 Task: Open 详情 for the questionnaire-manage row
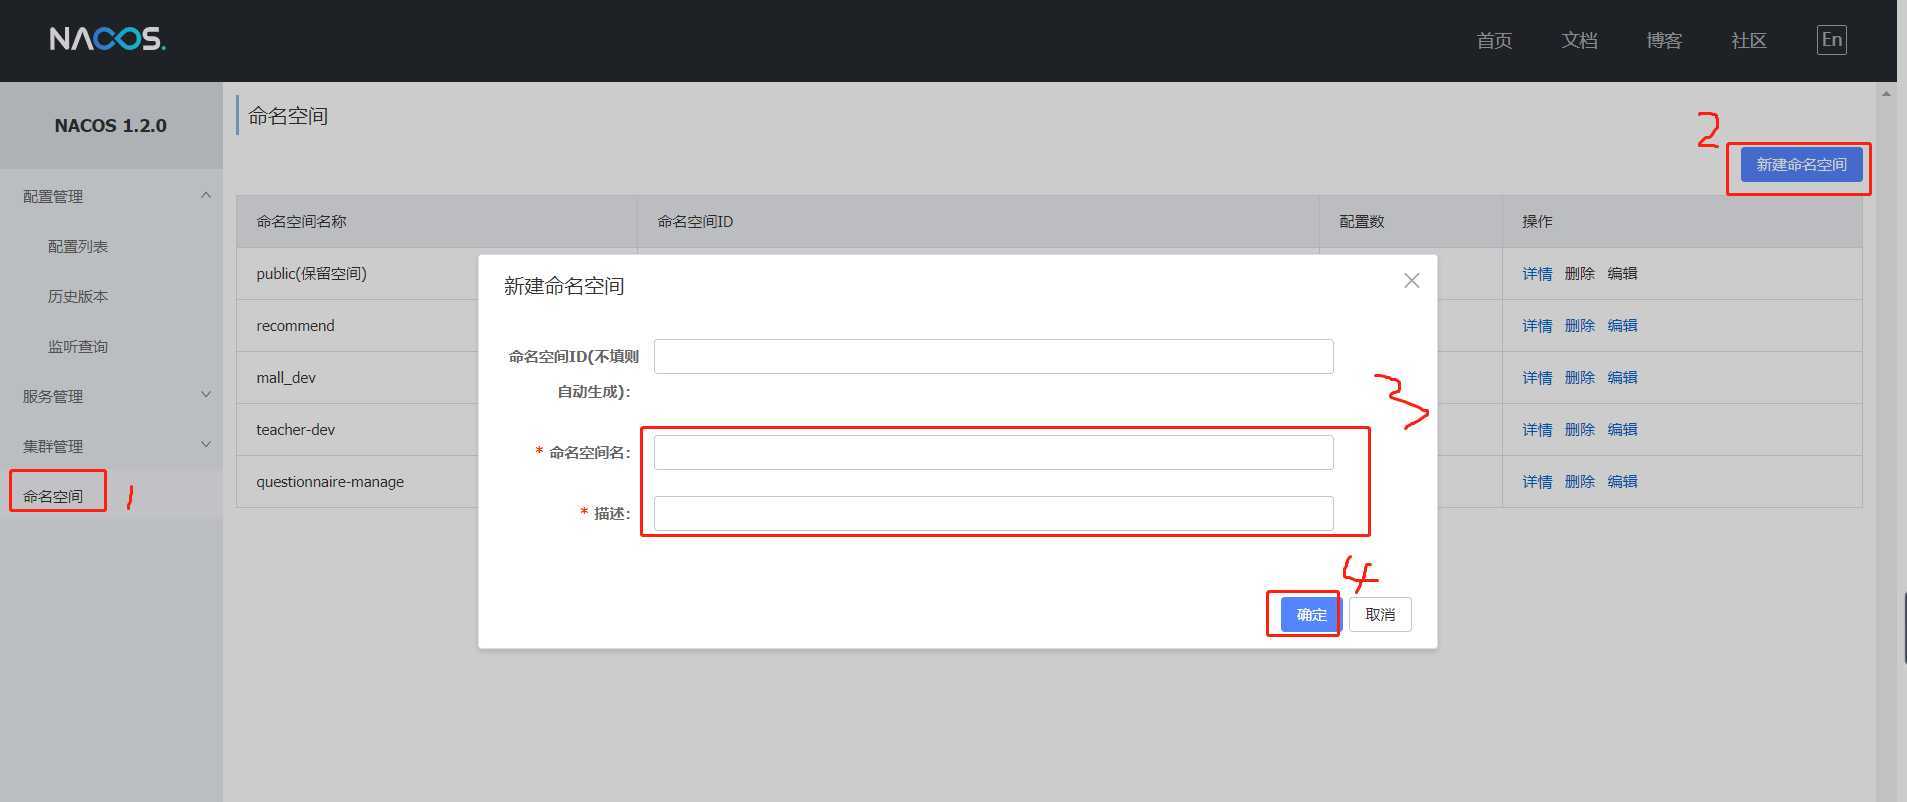tap(1537, 482)
